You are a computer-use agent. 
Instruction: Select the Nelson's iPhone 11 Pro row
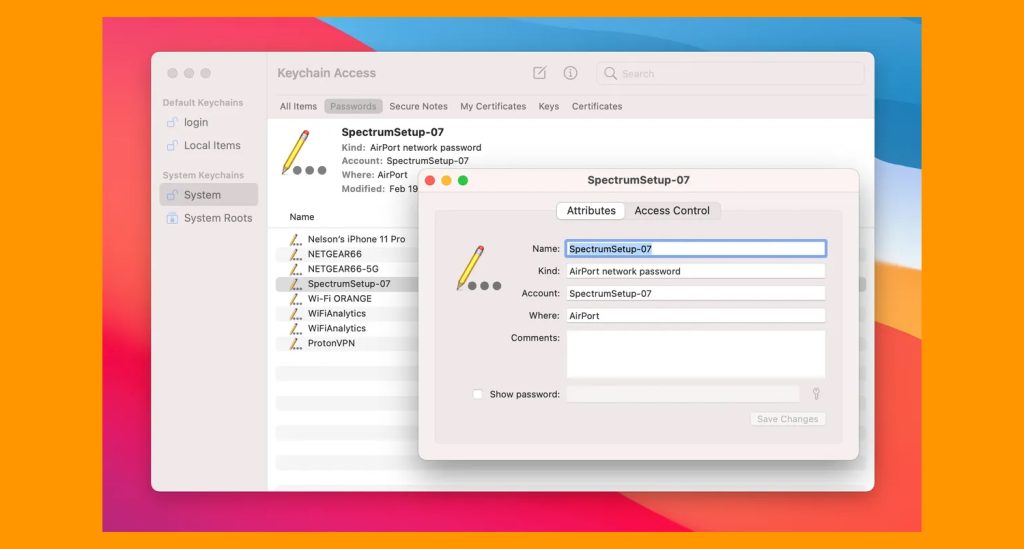point(347,239)
